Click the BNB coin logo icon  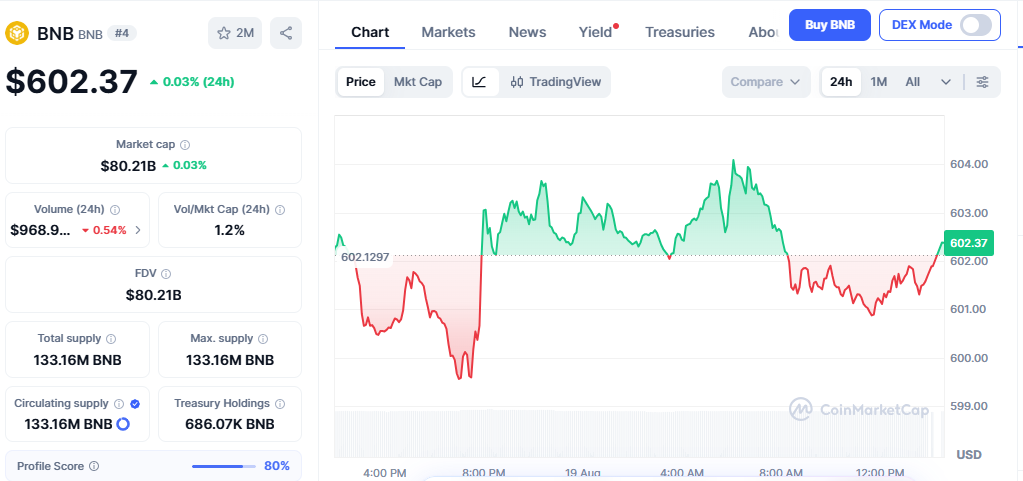[18, 33]
